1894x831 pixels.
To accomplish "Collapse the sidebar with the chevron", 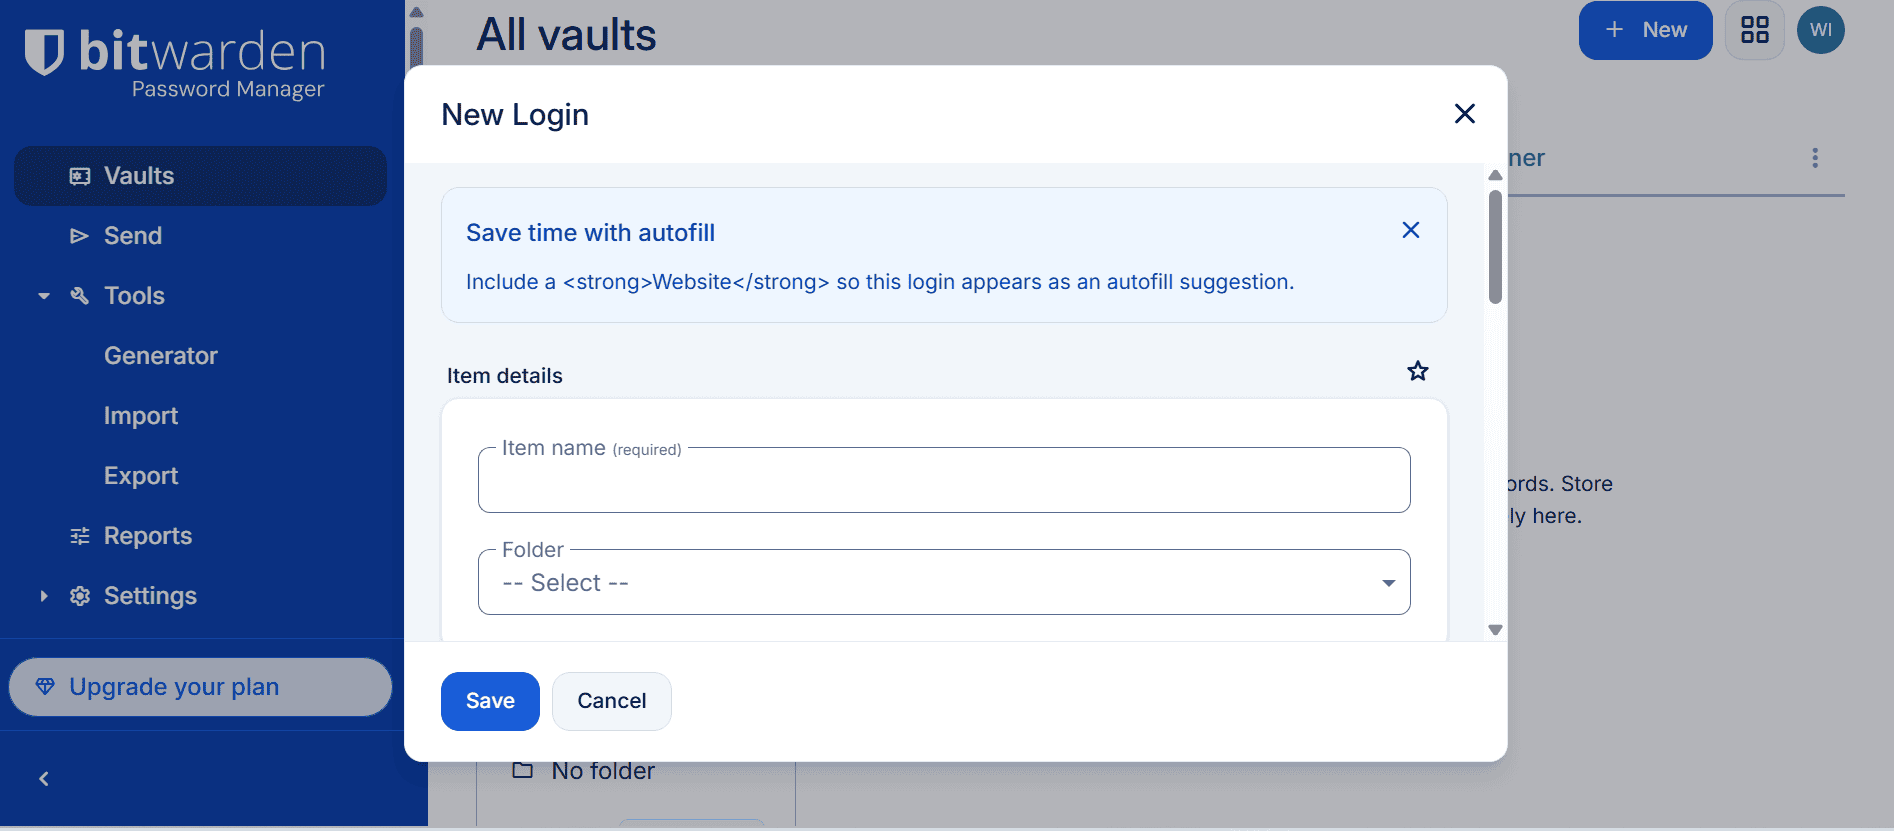I will coord(44,779).
